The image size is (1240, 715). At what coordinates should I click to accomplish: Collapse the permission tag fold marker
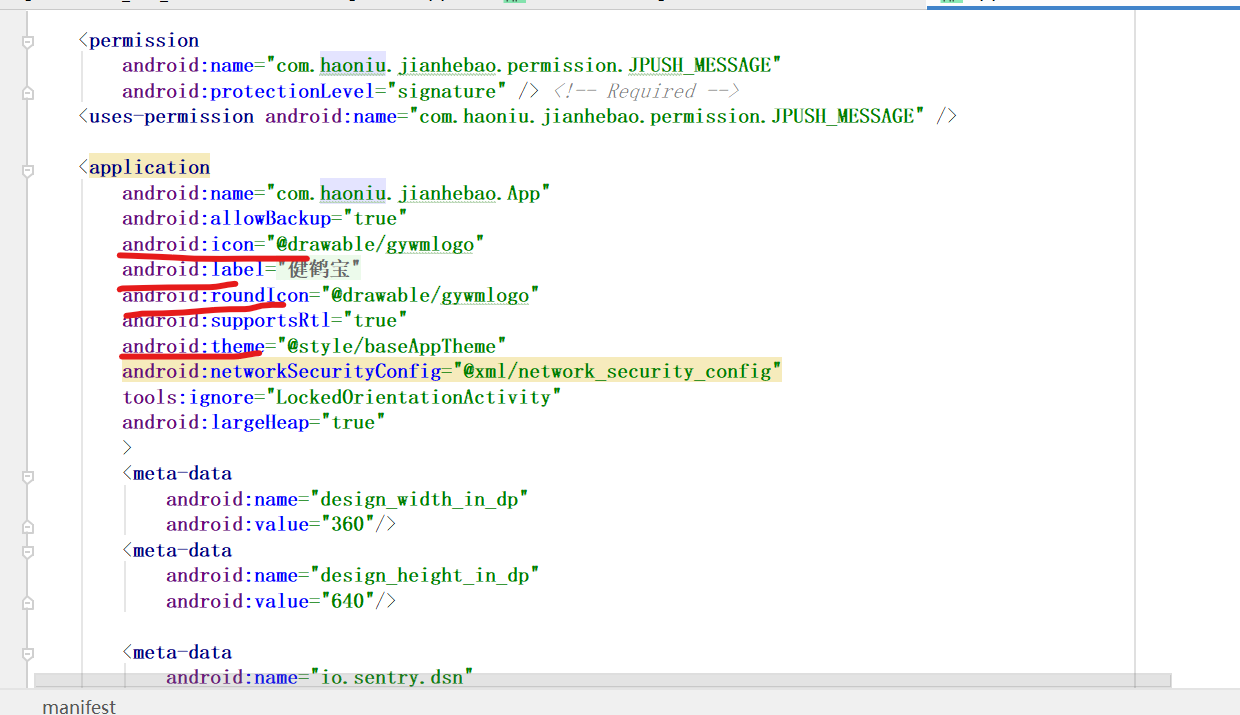(x=28, y=41)
